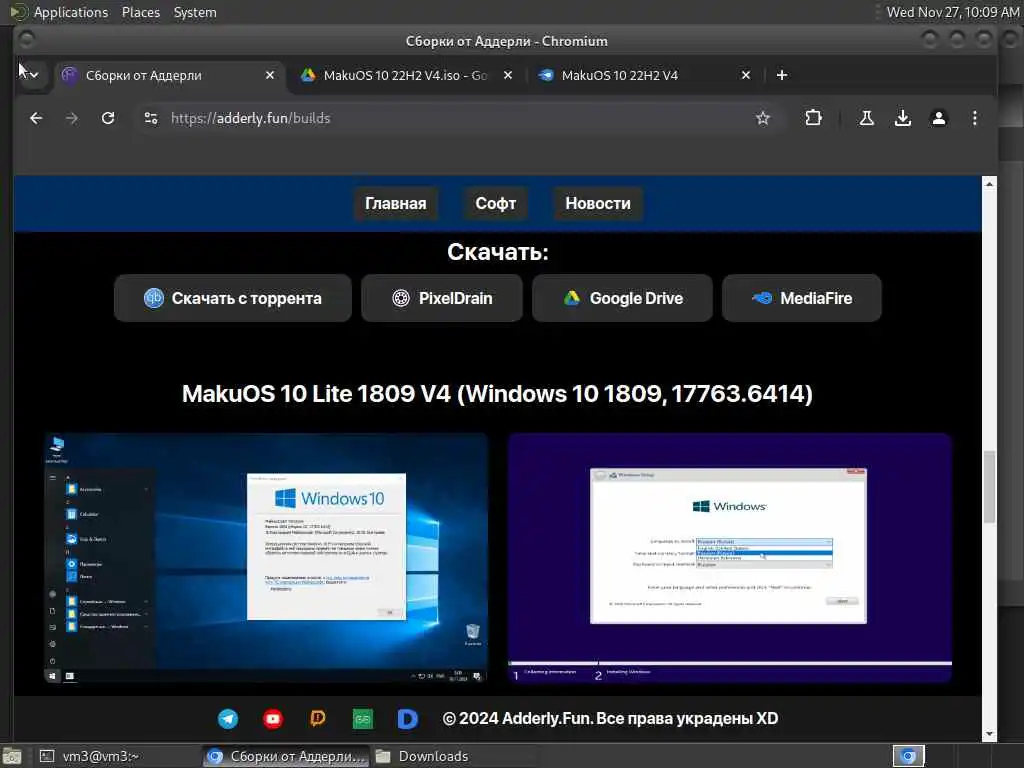The image size is (1024, 768).
Task: Open site information icon in address bar
Action: [151, 118]
